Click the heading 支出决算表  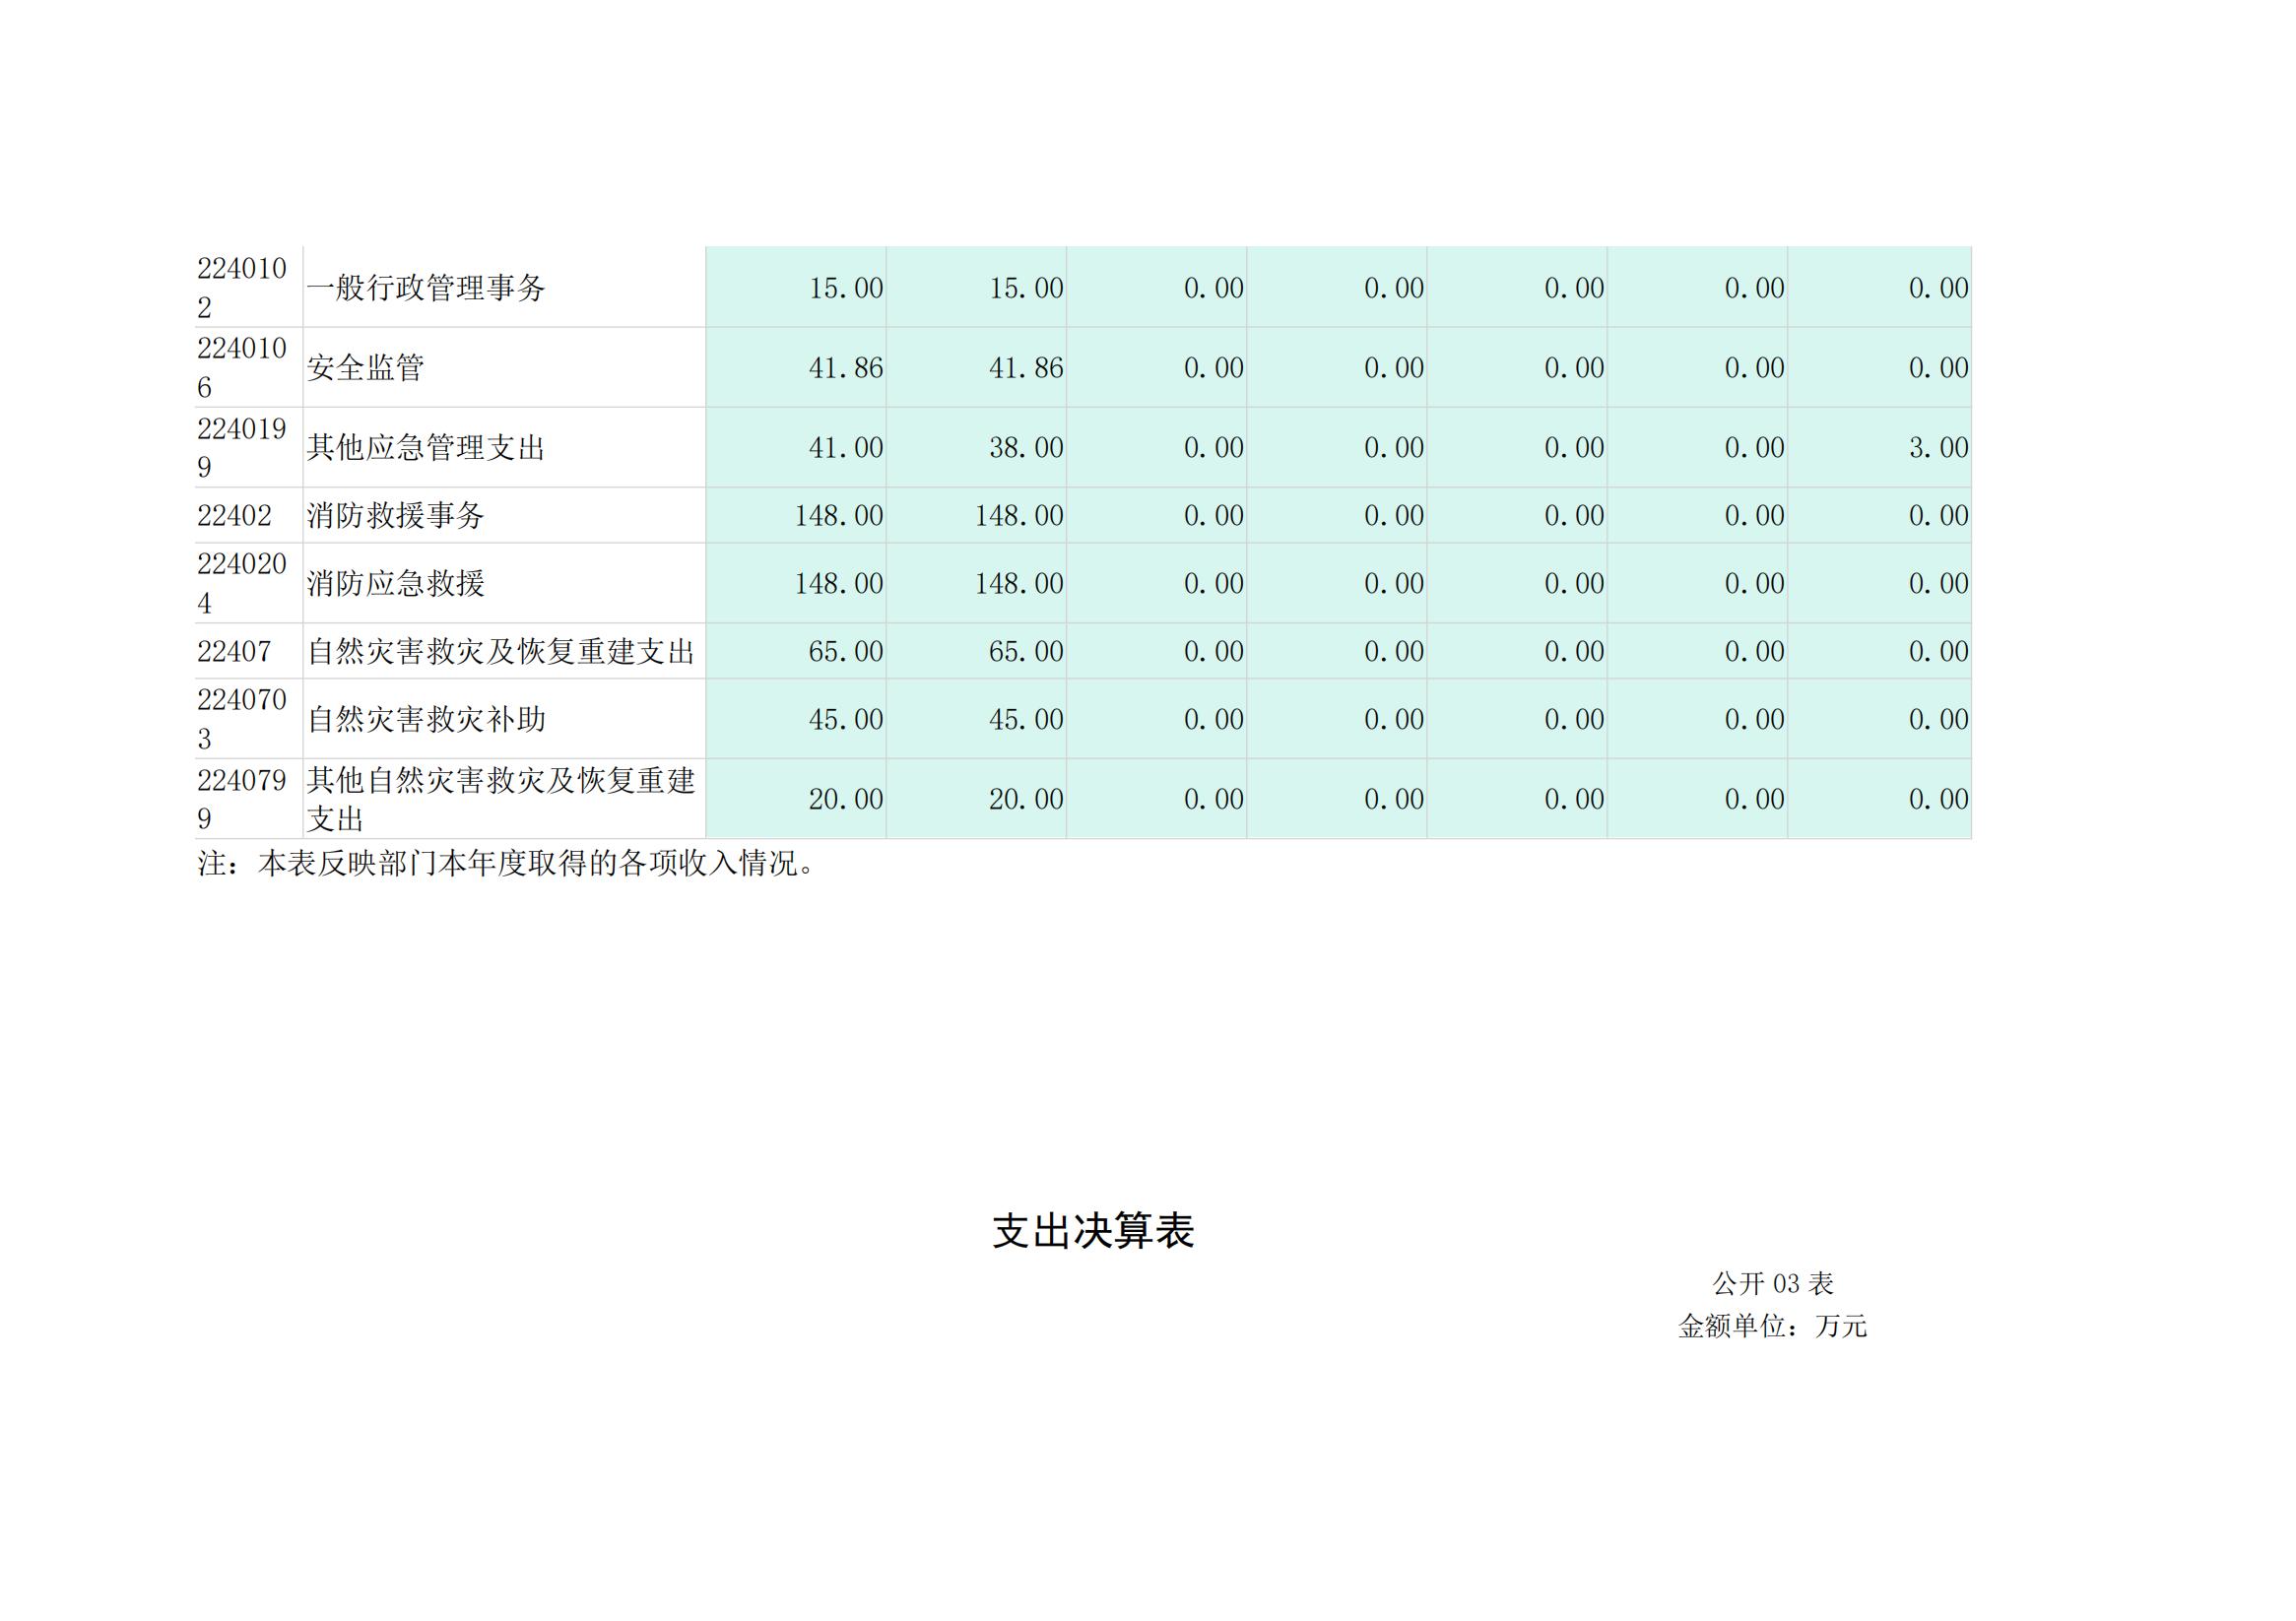tap(1093, 1232)
